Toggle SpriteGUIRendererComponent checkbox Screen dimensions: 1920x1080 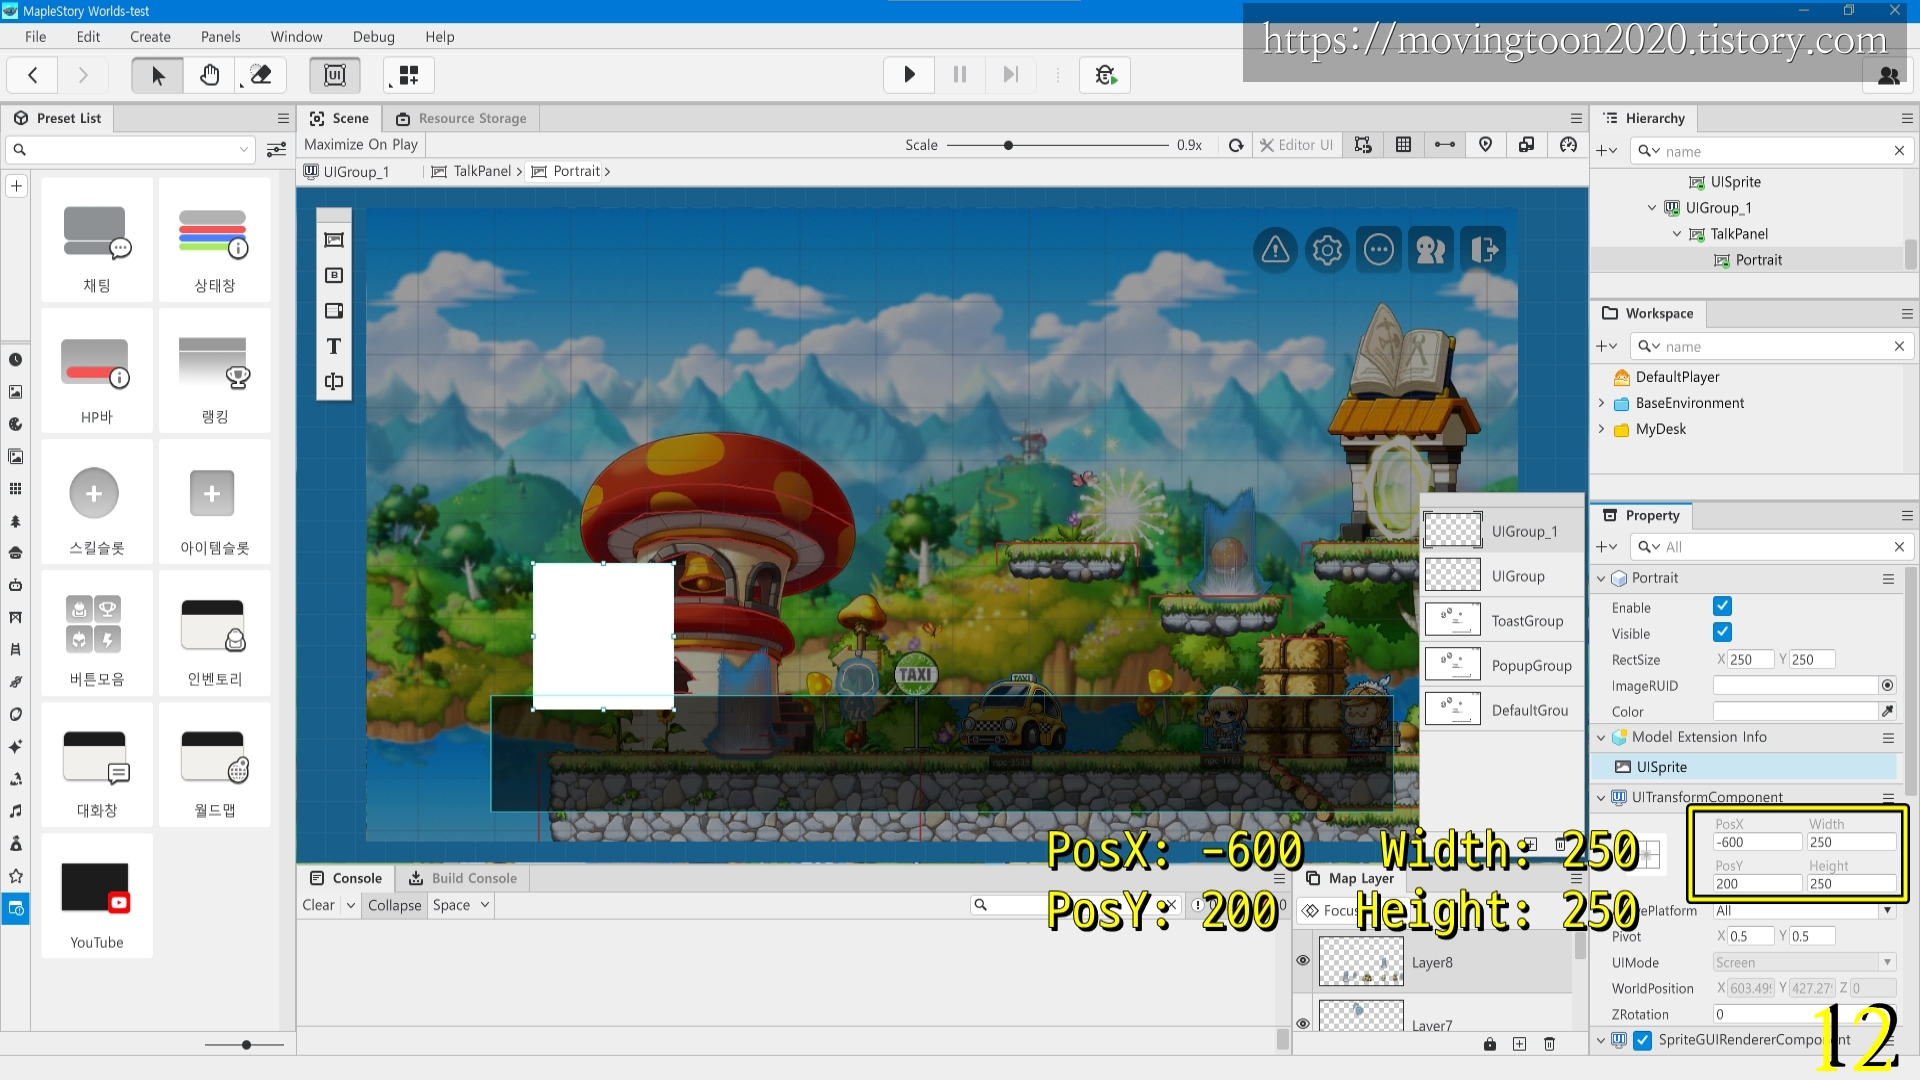[x=1642, y=1040]
